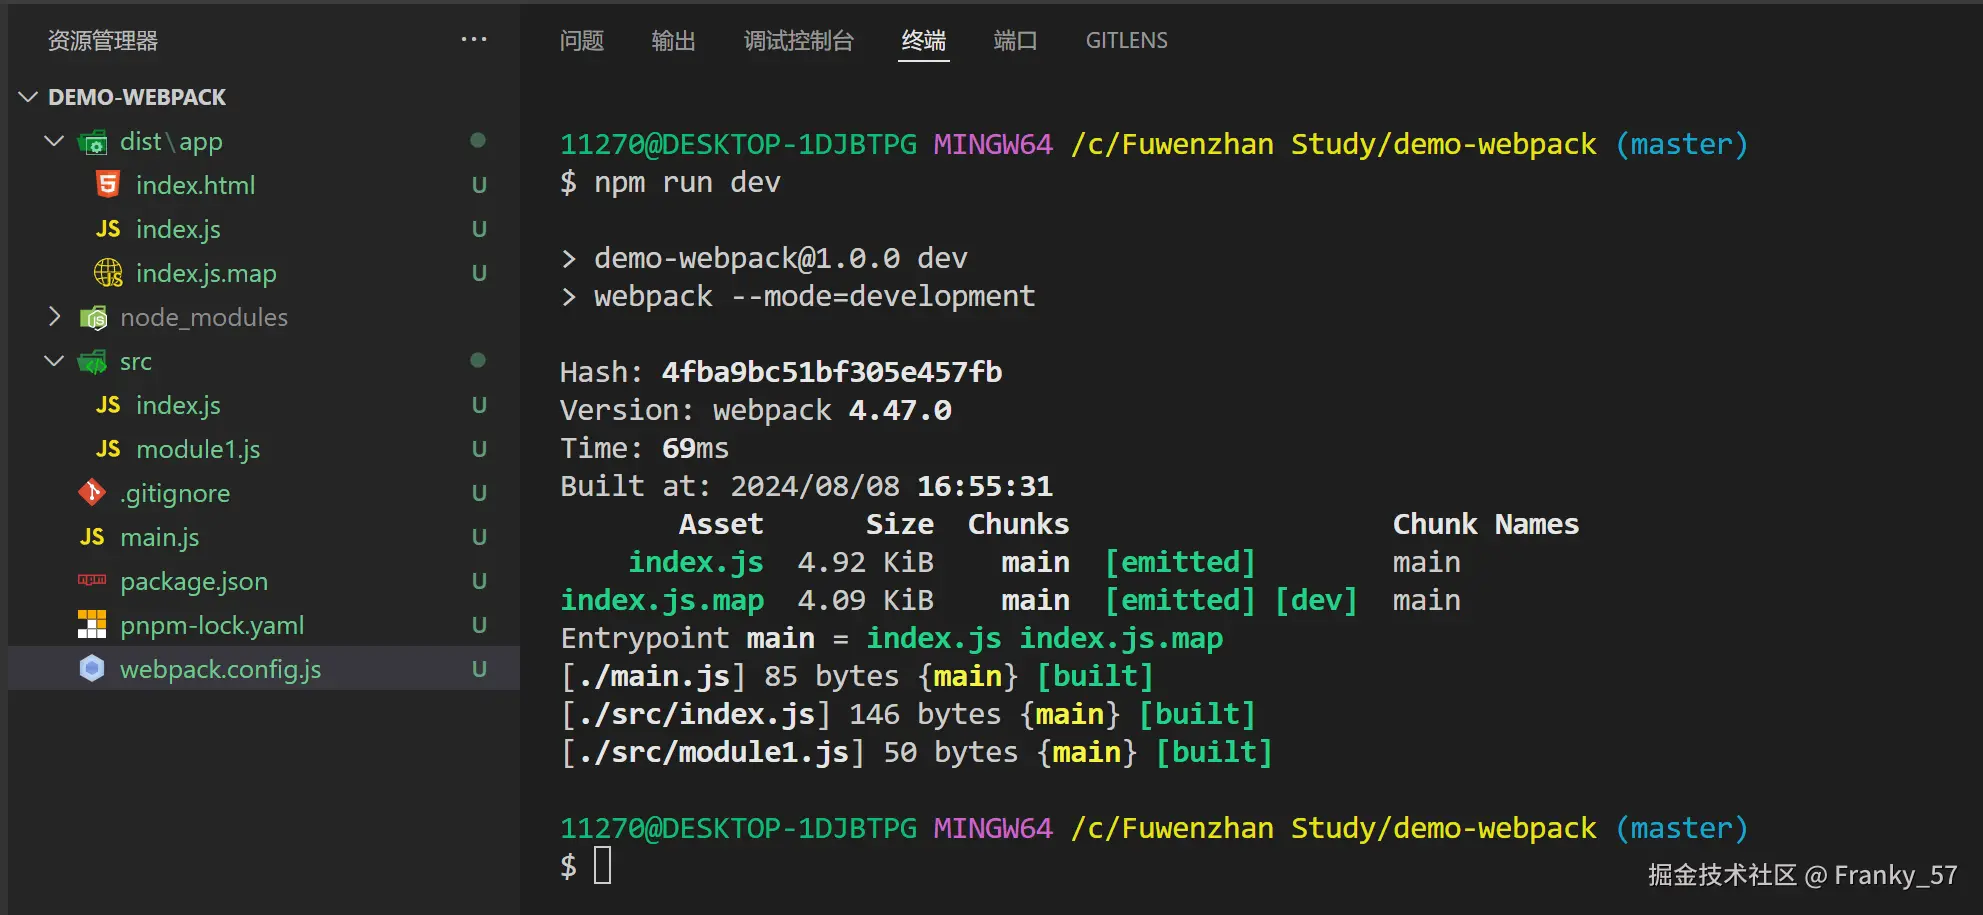Click the globe icon beside index.js.map

tap(108, 273)
